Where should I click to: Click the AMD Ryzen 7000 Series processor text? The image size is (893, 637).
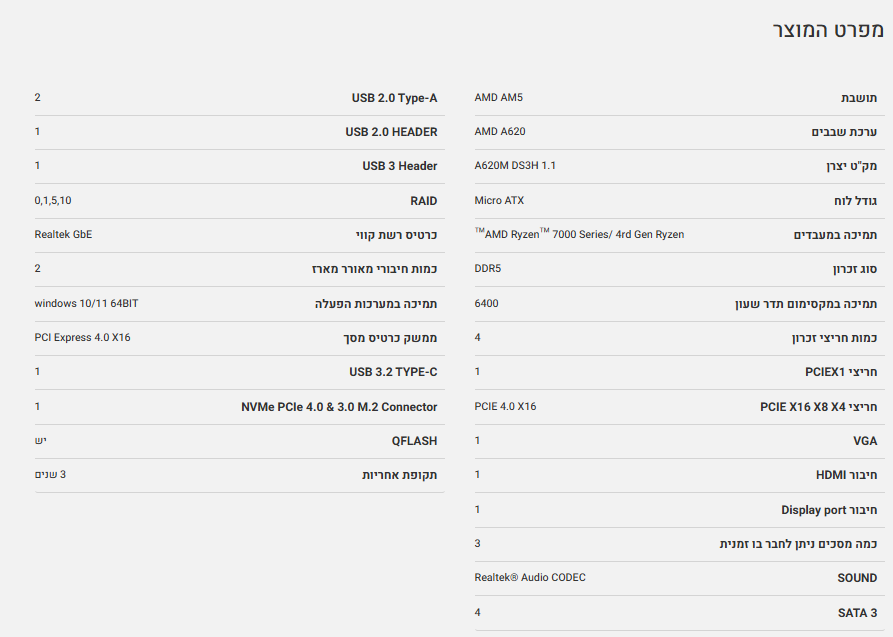click(579, 234)
